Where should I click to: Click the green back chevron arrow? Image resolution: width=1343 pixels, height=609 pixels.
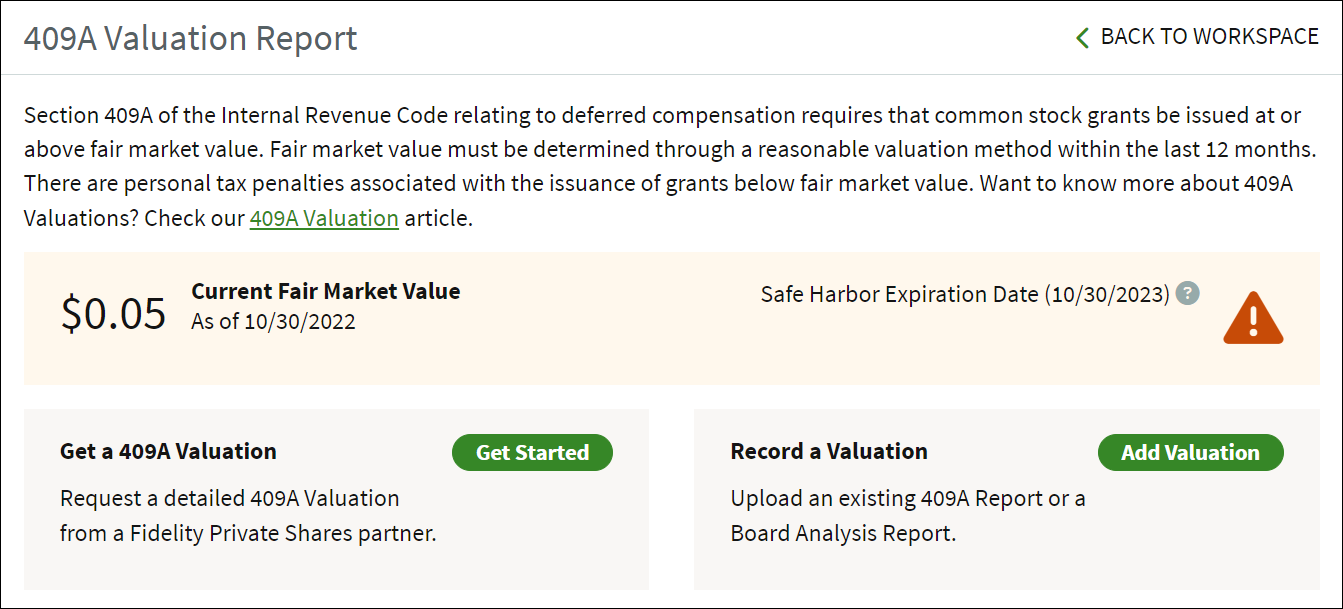(1081, 38)
